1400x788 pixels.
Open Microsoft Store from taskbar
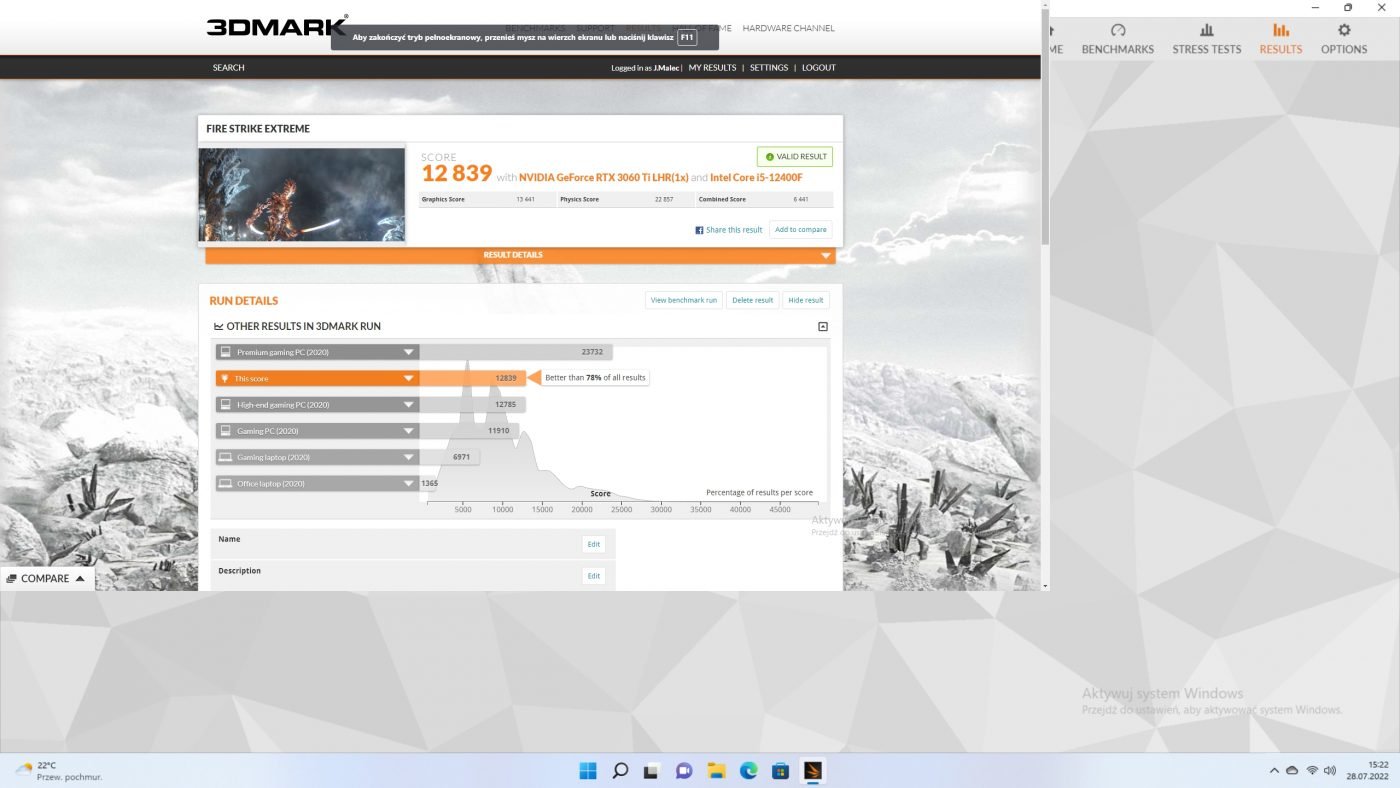click(x=780, y=771)
